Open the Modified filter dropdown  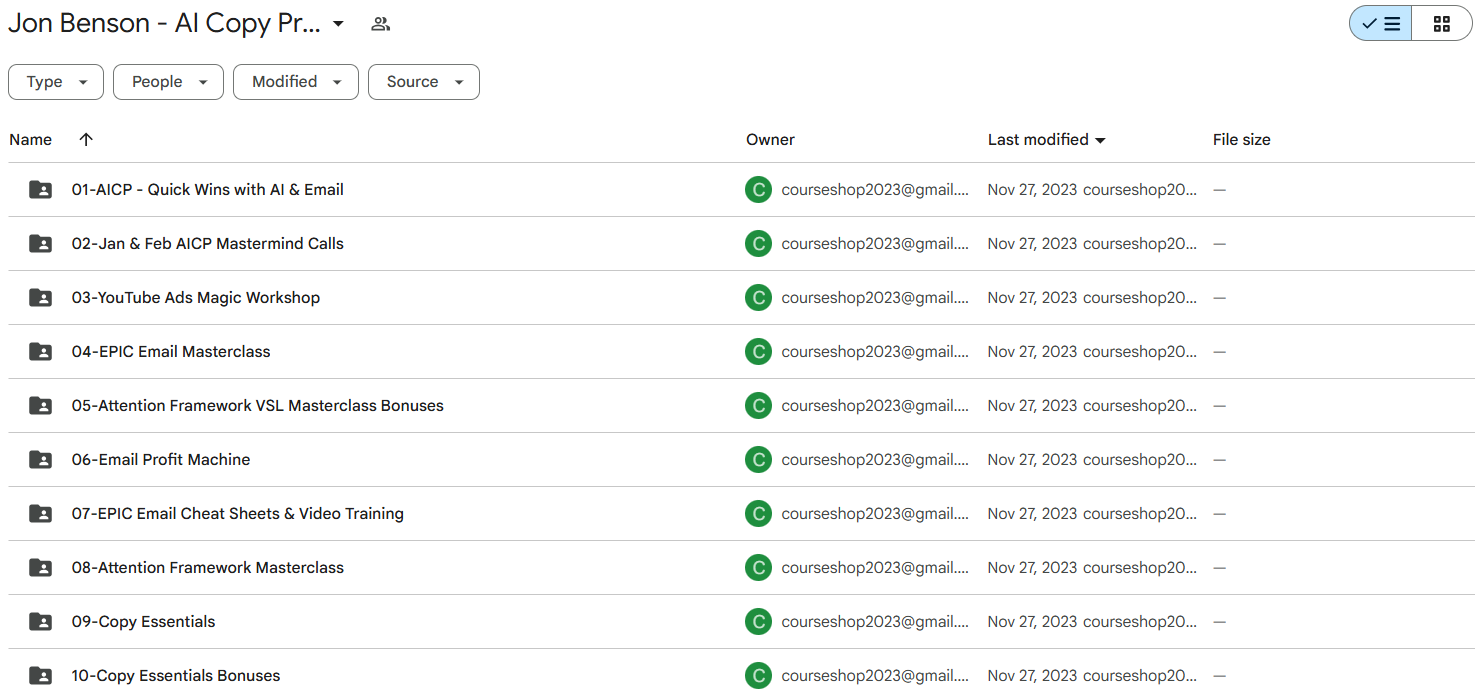click(x=296, y=82)
